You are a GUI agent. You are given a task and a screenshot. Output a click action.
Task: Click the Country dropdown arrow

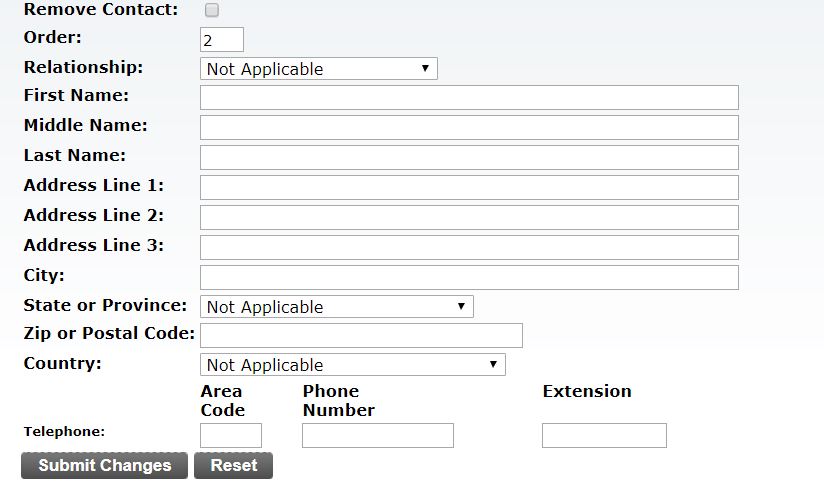coord(493,365)
